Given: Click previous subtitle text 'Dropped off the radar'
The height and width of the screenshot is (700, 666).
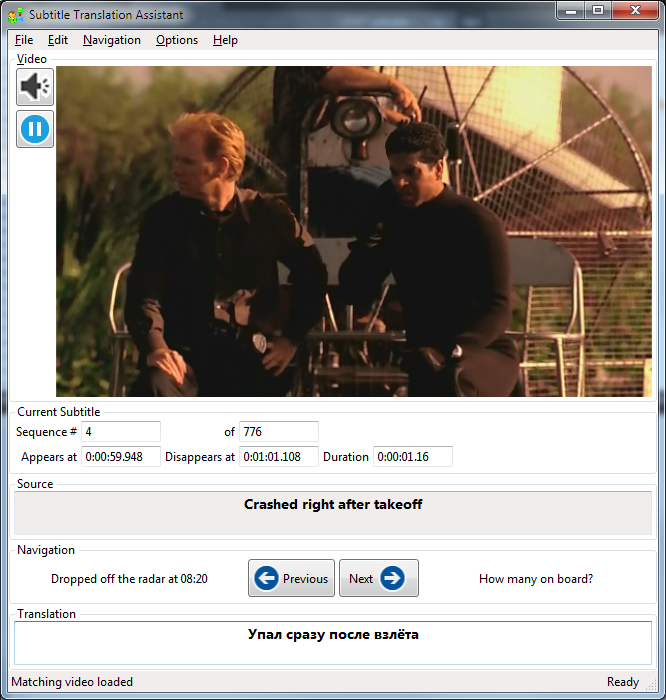Looking at the screenshot, I should coord(129,579).
